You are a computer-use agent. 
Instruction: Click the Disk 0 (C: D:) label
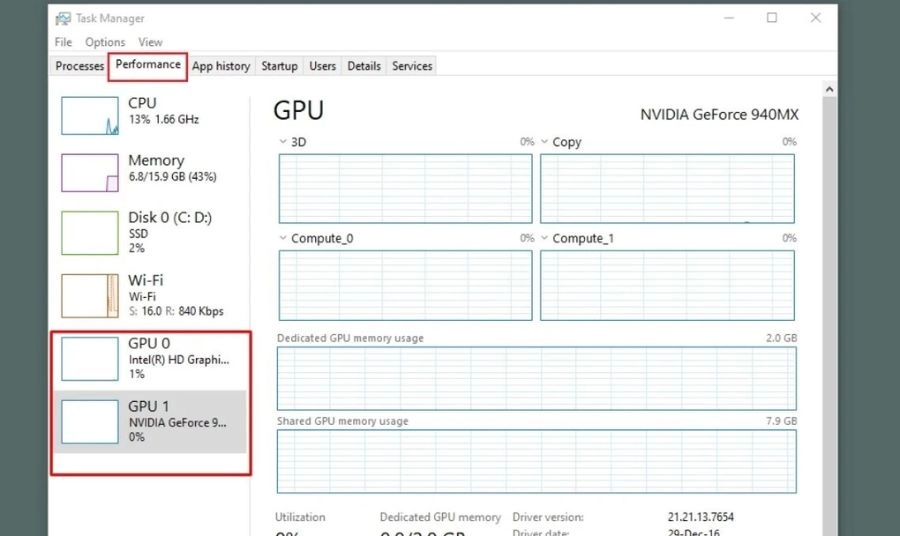coord(170,217)
